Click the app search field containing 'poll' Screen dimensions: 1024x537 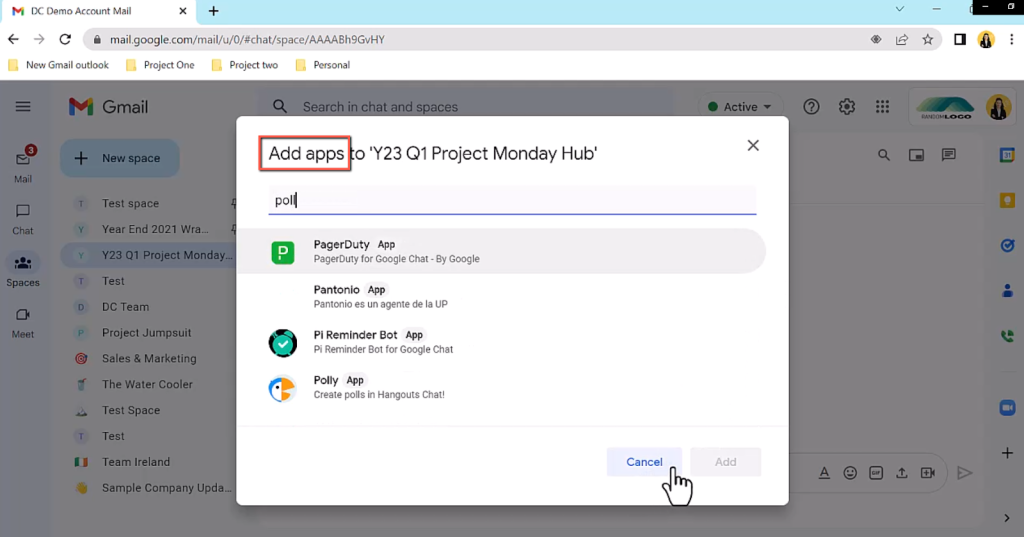(512, 200)
